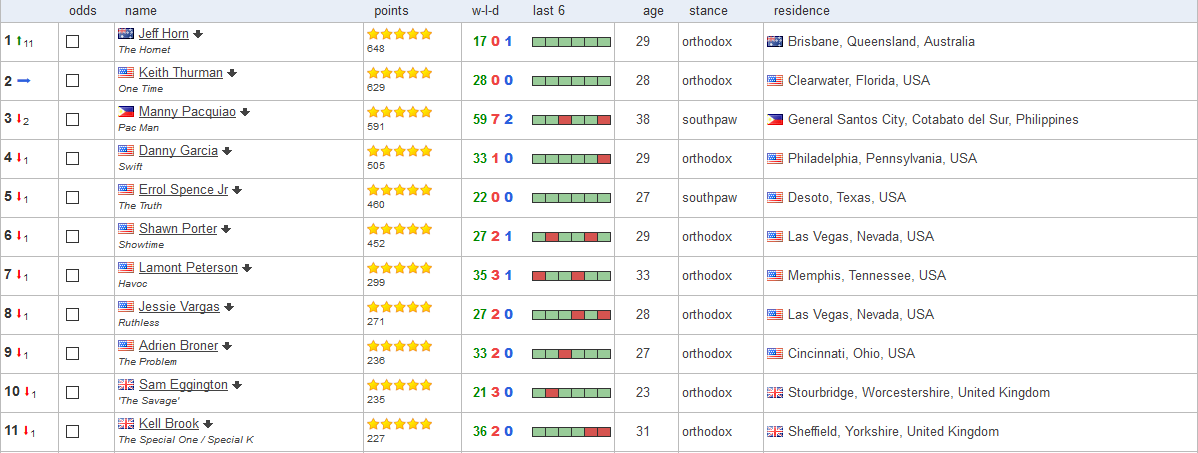1198x453 pixels.
Task: Click the UK flag beside Sheffield, Yorkshire residence
Action: pos(775,432)
